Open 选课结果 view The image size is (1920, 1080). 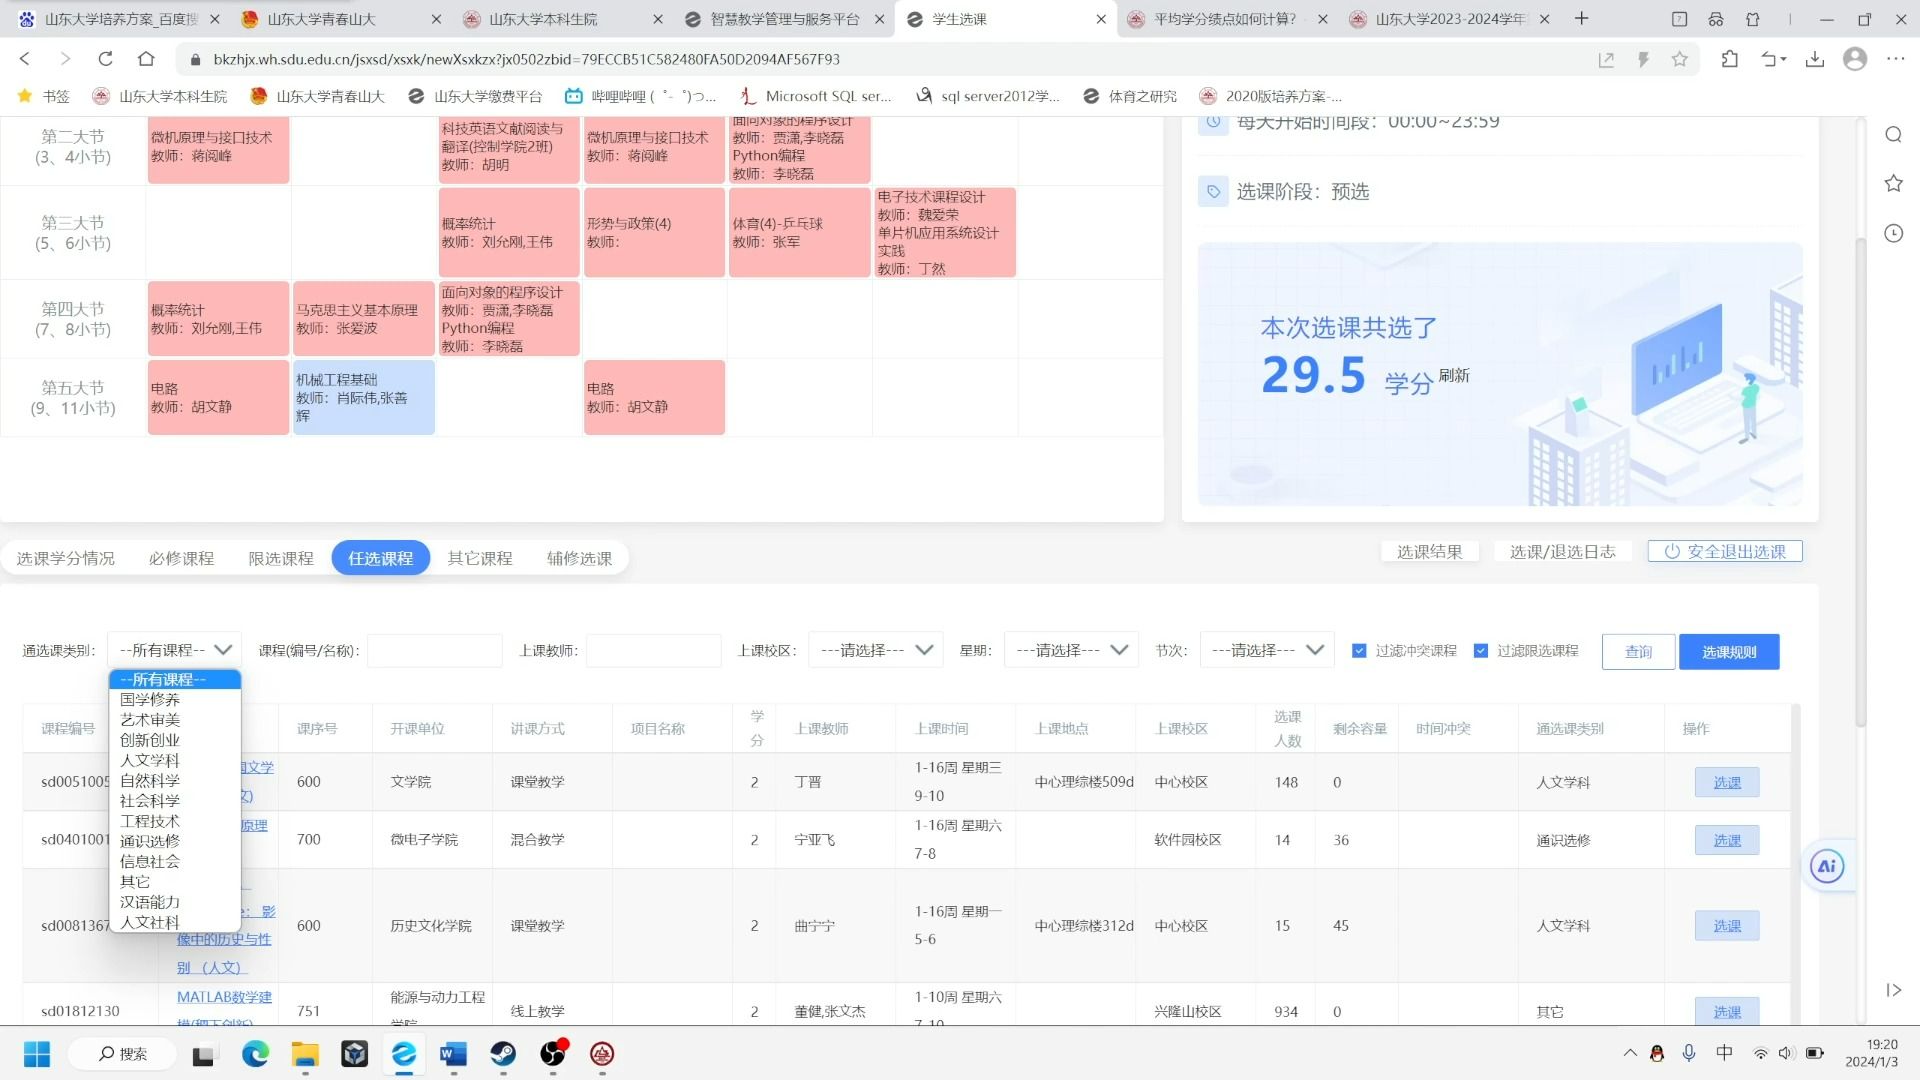1429,551
